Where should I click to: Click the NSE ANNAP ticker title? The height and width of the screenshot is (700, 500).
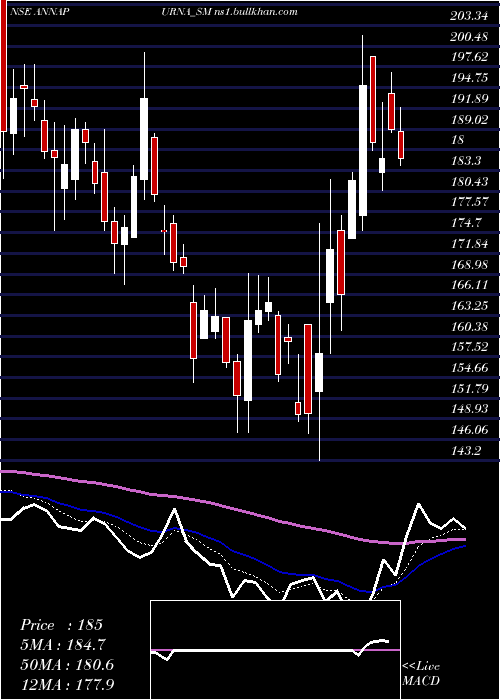click(x=38, y=12)
